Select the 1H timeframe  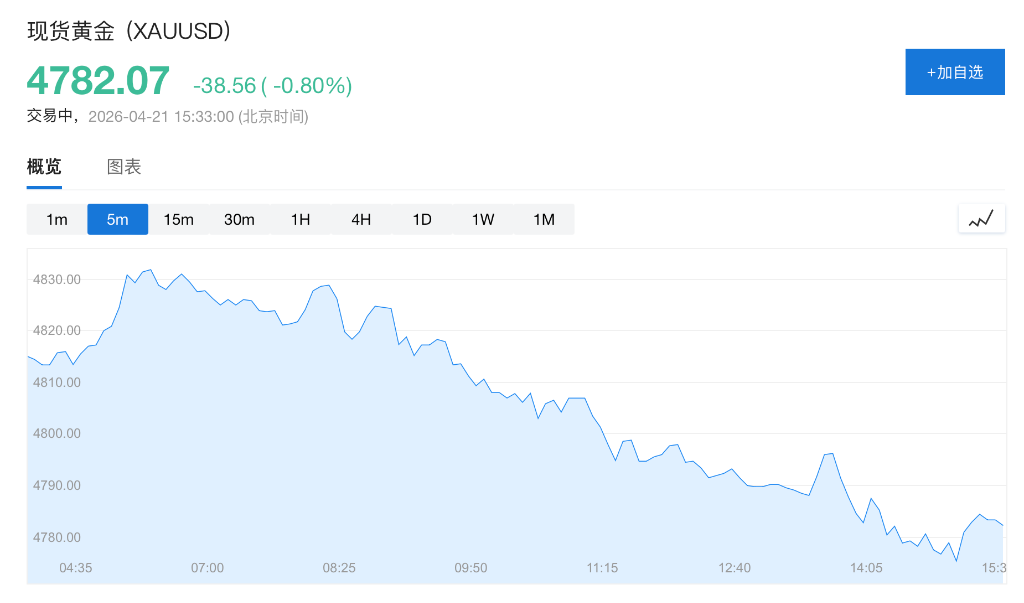[300, 219]
